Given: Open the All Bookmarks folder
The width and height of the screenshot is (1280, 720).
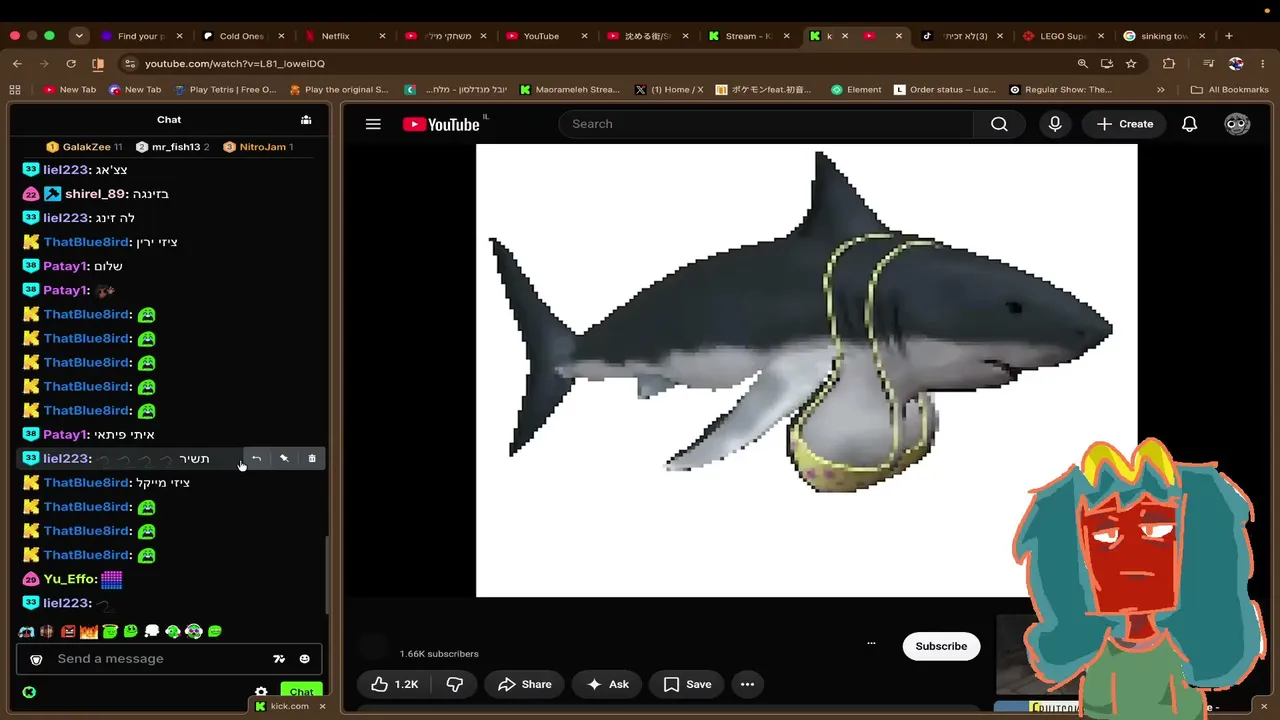Looking at the screenshot, I should click(x=1229, y=89).
